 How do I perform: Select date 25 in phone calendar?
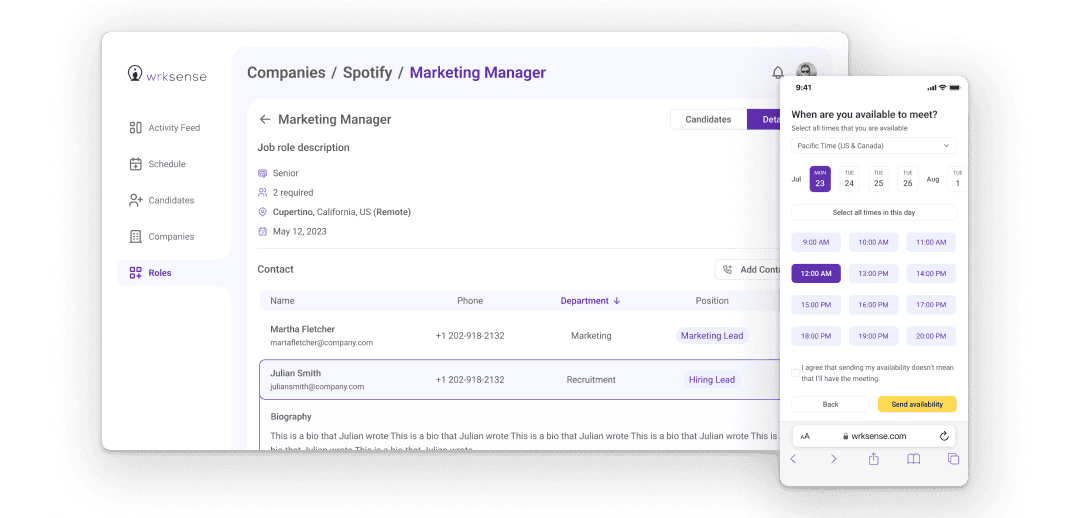coord(878,179)
